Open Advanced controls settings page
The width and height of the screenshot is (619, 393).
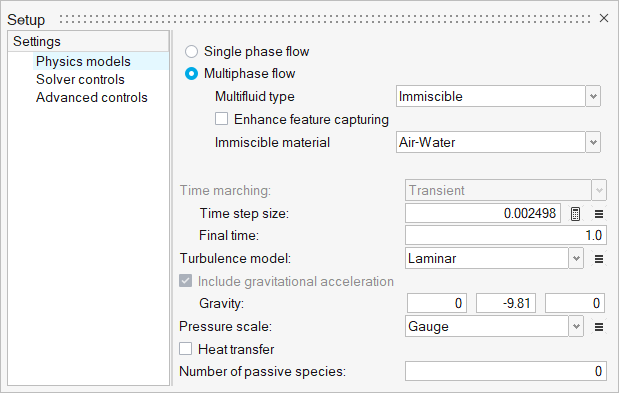click(x=92, y=97)
